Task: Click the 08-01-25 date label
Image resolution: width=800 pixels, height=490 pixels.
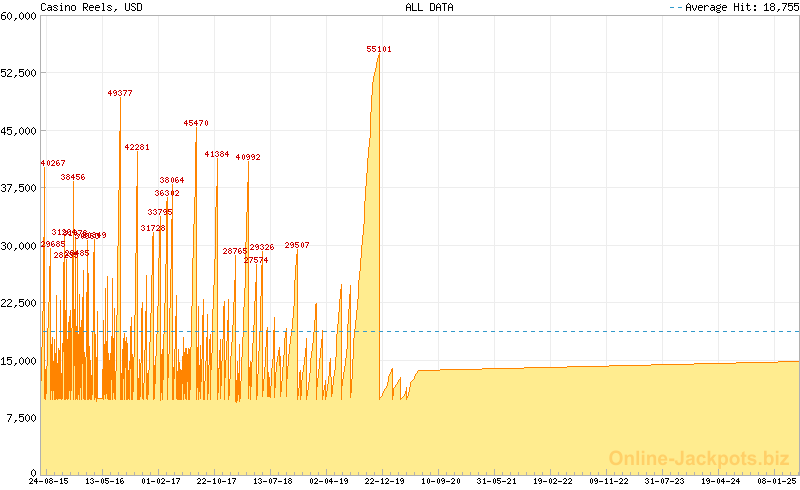Action: point(776,481)
